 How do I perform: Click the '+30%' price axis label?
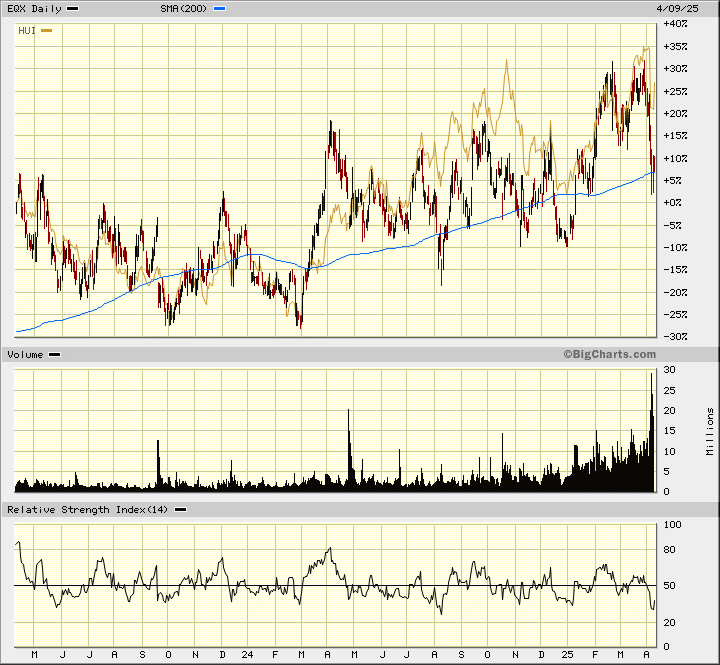click(x=675, y=68)
